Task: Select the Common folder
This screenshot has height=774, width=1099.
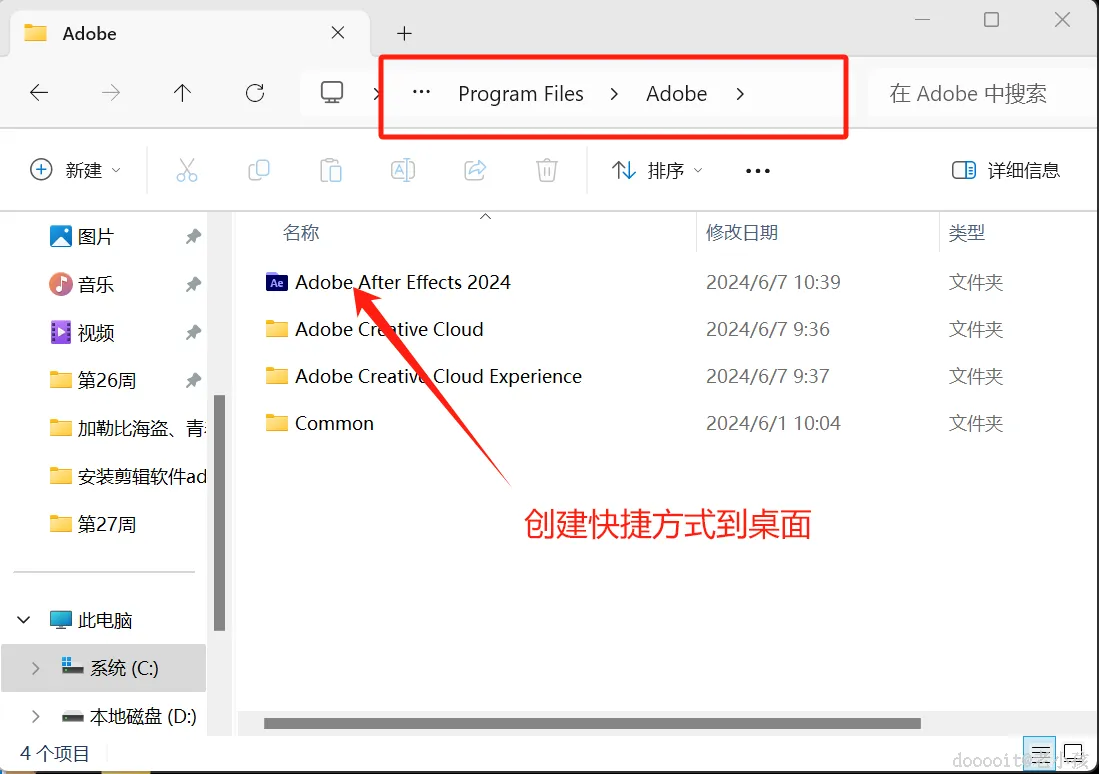Action: point(333,423)
